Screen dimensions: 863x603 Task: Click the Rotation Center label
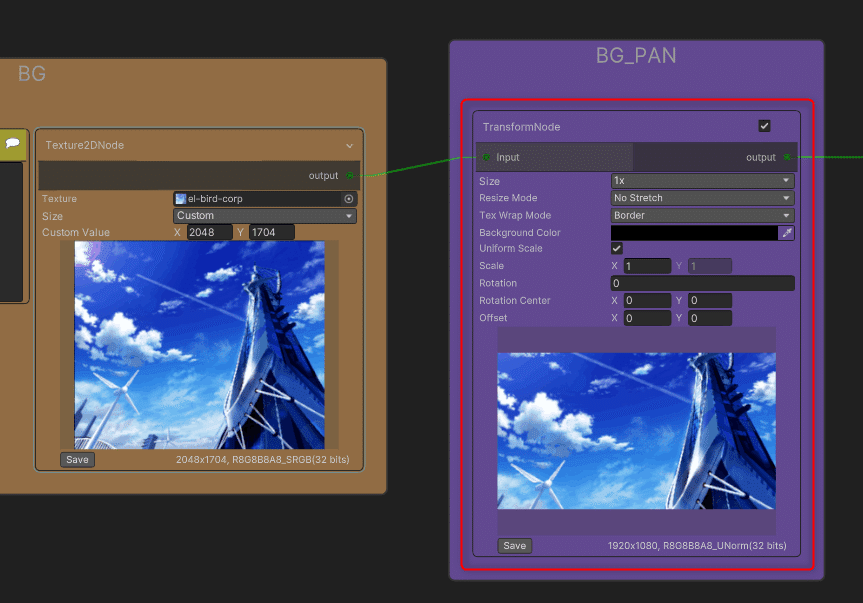515,300
